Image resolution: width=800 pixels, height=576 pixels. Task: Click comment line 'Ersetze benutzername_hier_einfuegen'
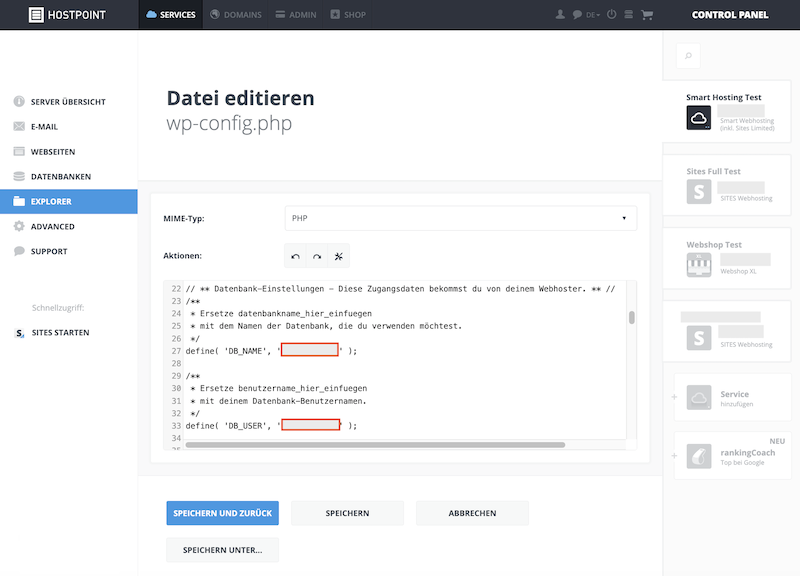pos(279,388)
